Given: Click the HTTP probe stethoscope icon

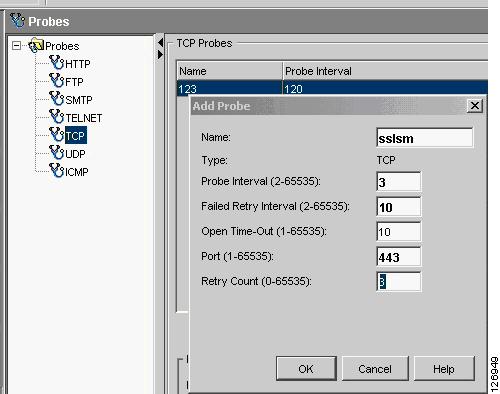Looking at the screenshot, I should [x=56, y=62].
